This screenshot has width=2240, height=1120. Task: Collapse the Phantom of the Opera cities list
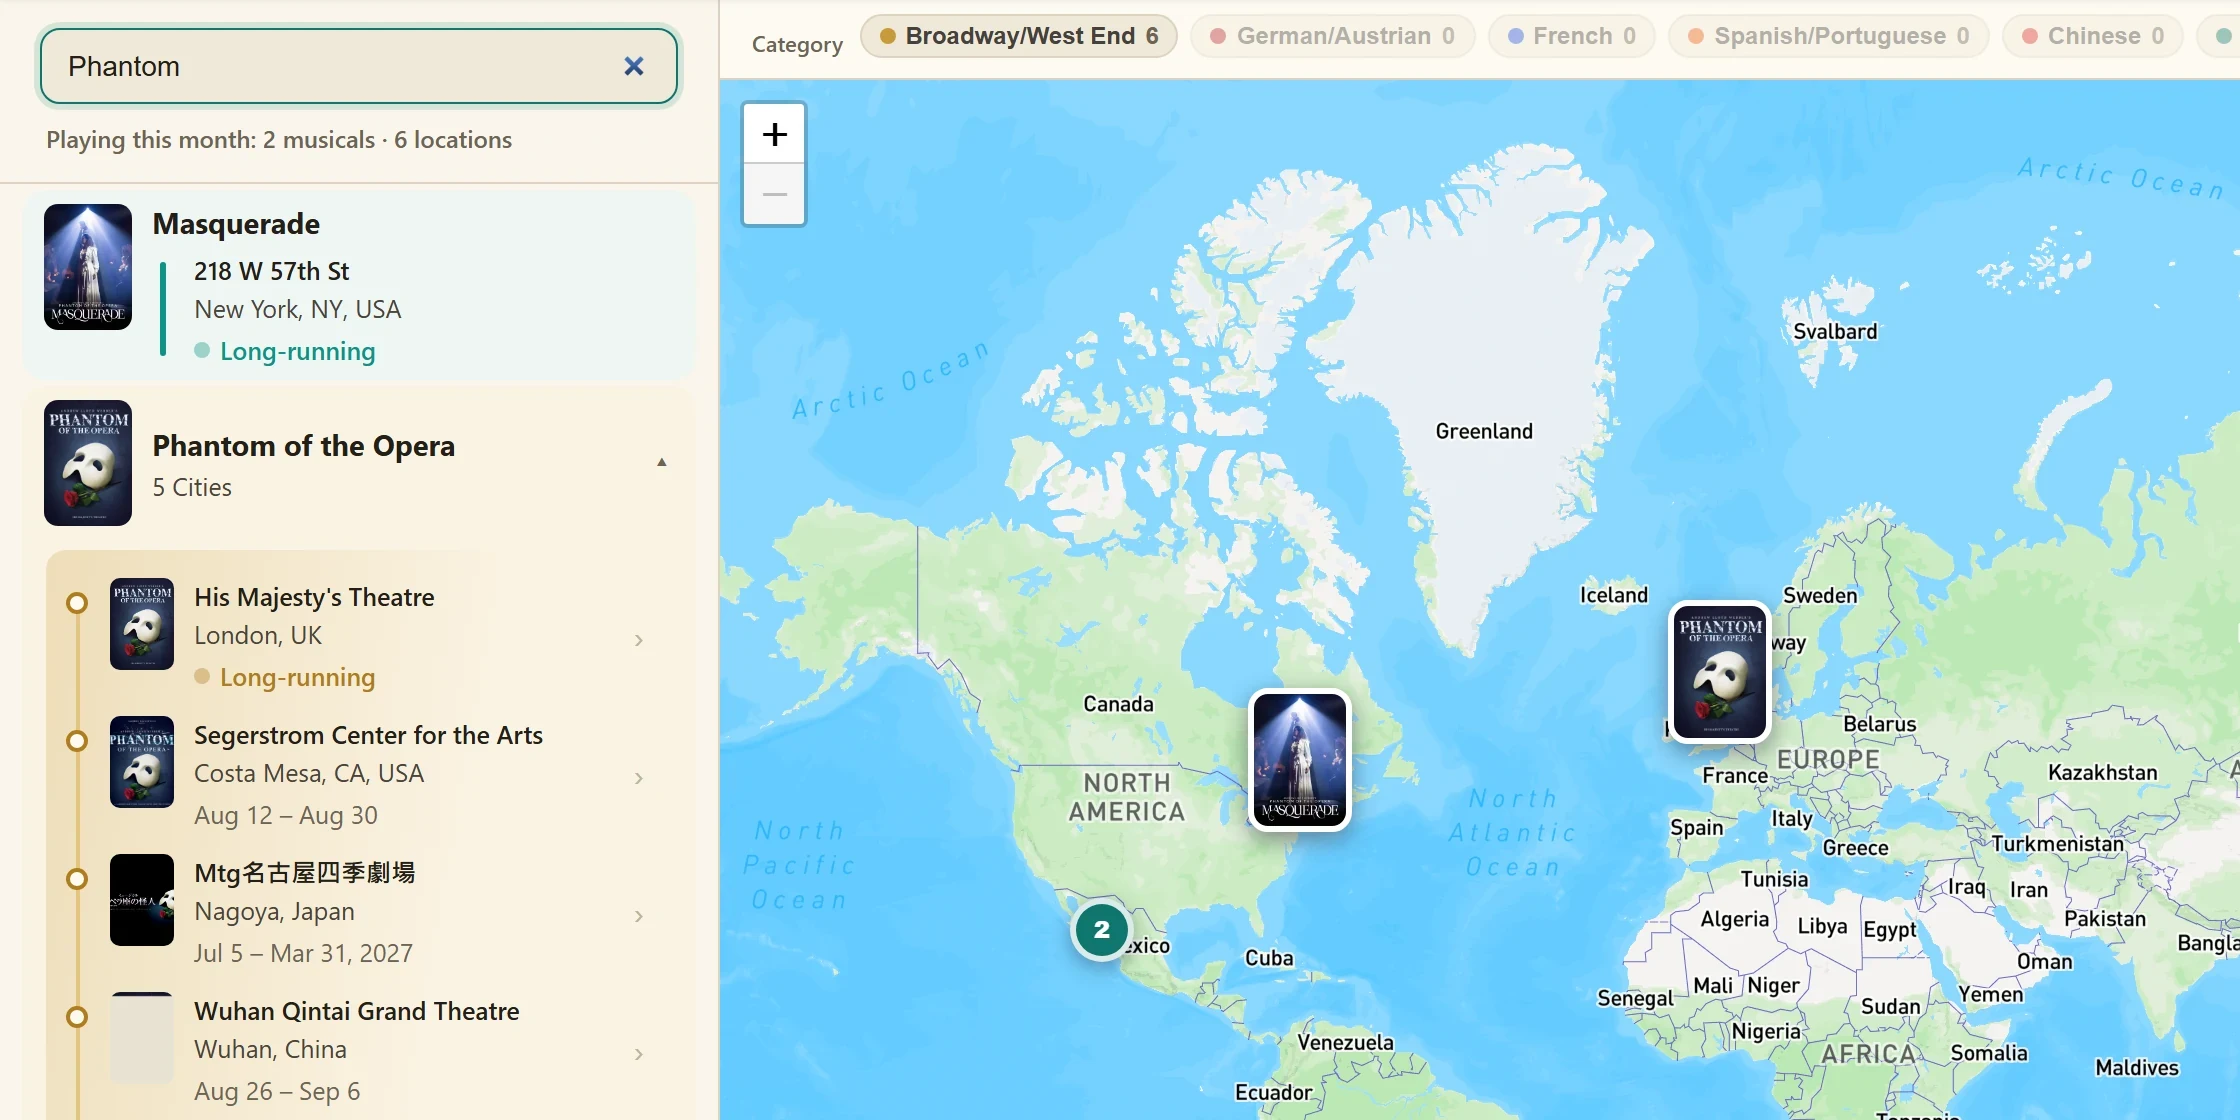(661, 462)
